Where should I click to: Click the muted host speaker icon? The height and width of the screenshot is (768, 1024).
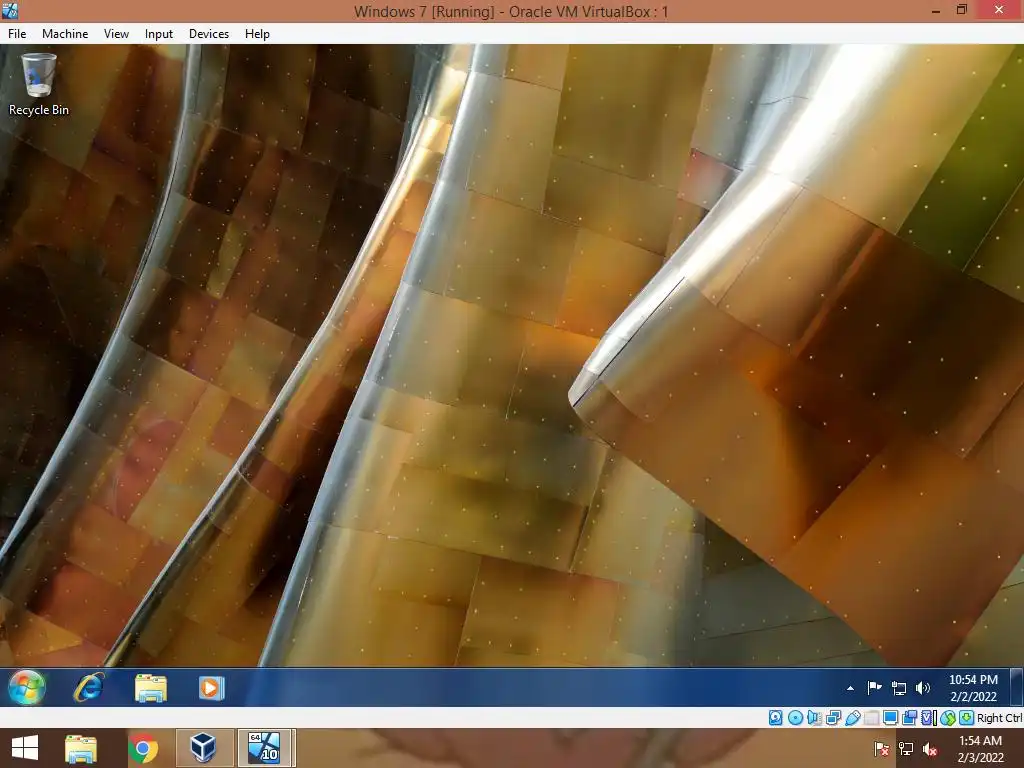930,748
